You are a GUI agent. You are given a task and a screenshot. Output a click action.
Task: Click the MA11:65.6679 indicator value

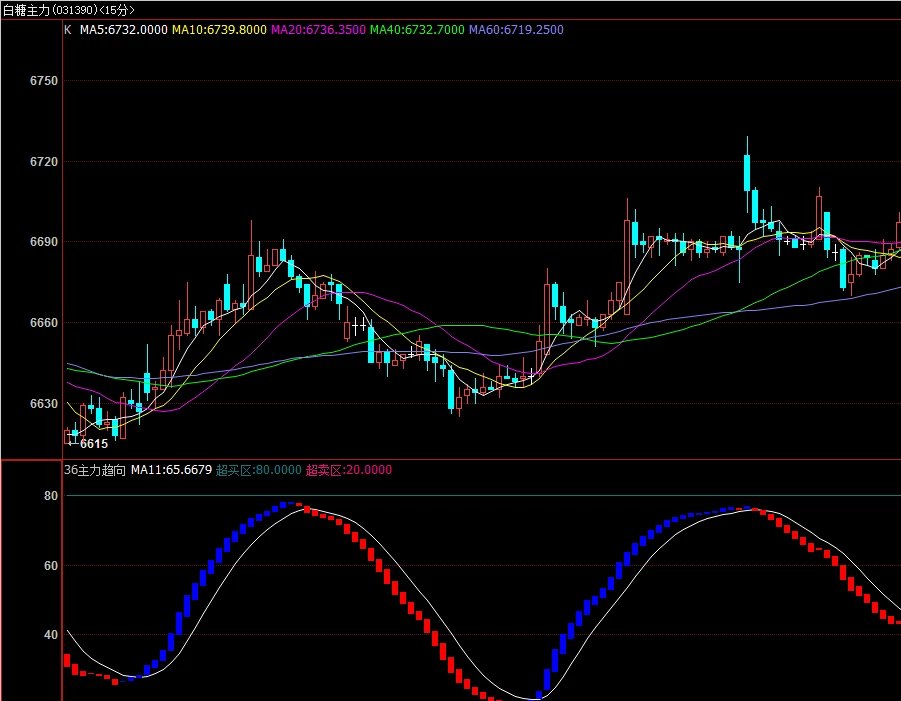click(x=171, y=470)
